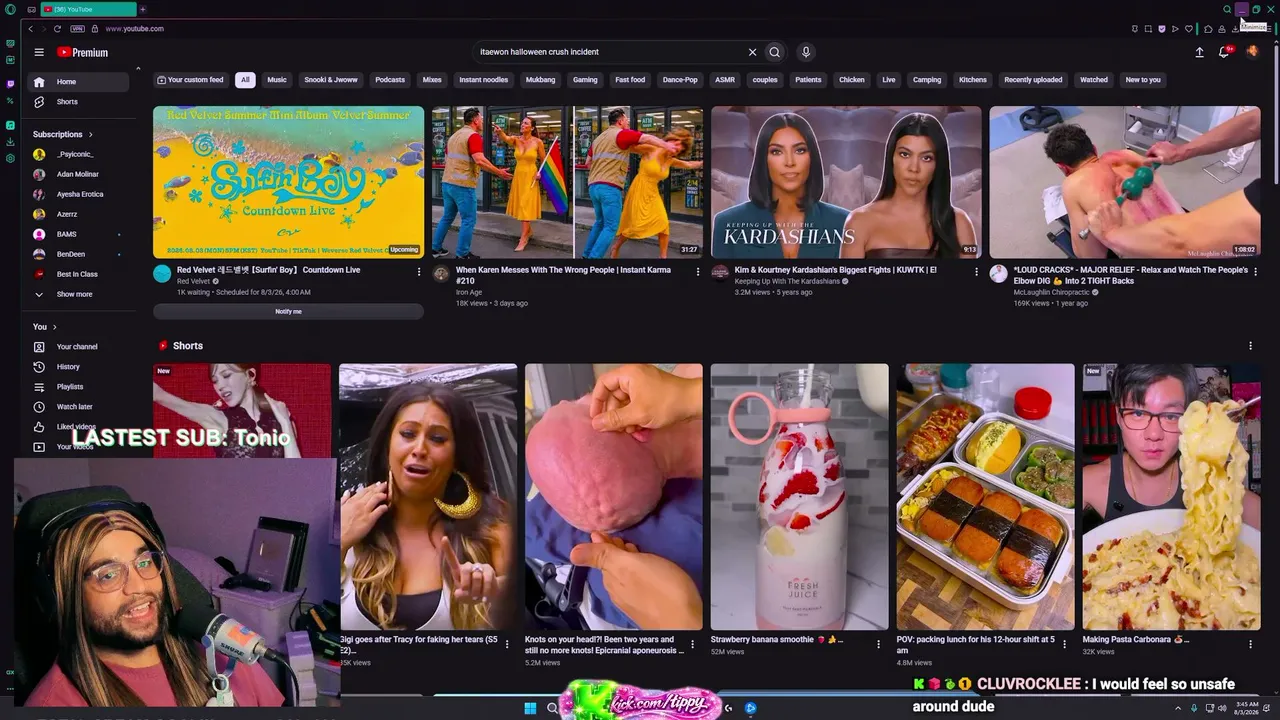
Task: Open the account avatar menu
Action: click(x=1252, y=52)
